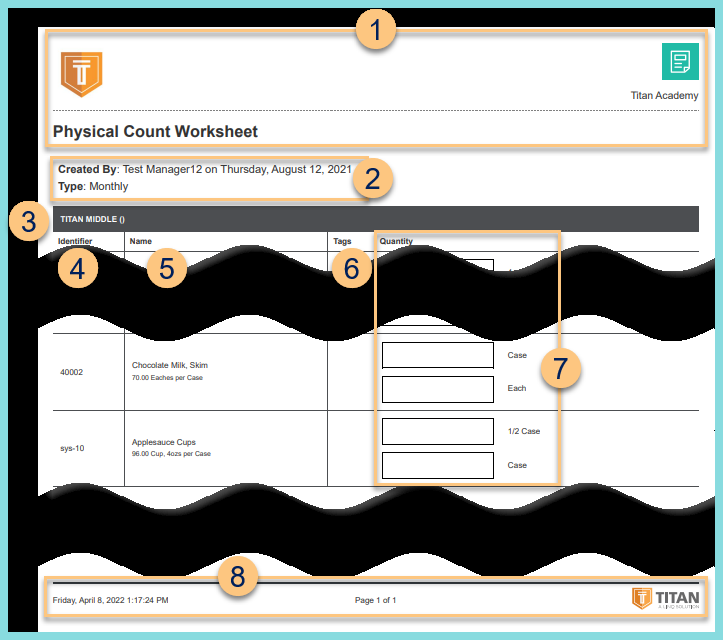
Task: Click the Chocolate Milk, Skim item name
Action: [x=170, y=365]
